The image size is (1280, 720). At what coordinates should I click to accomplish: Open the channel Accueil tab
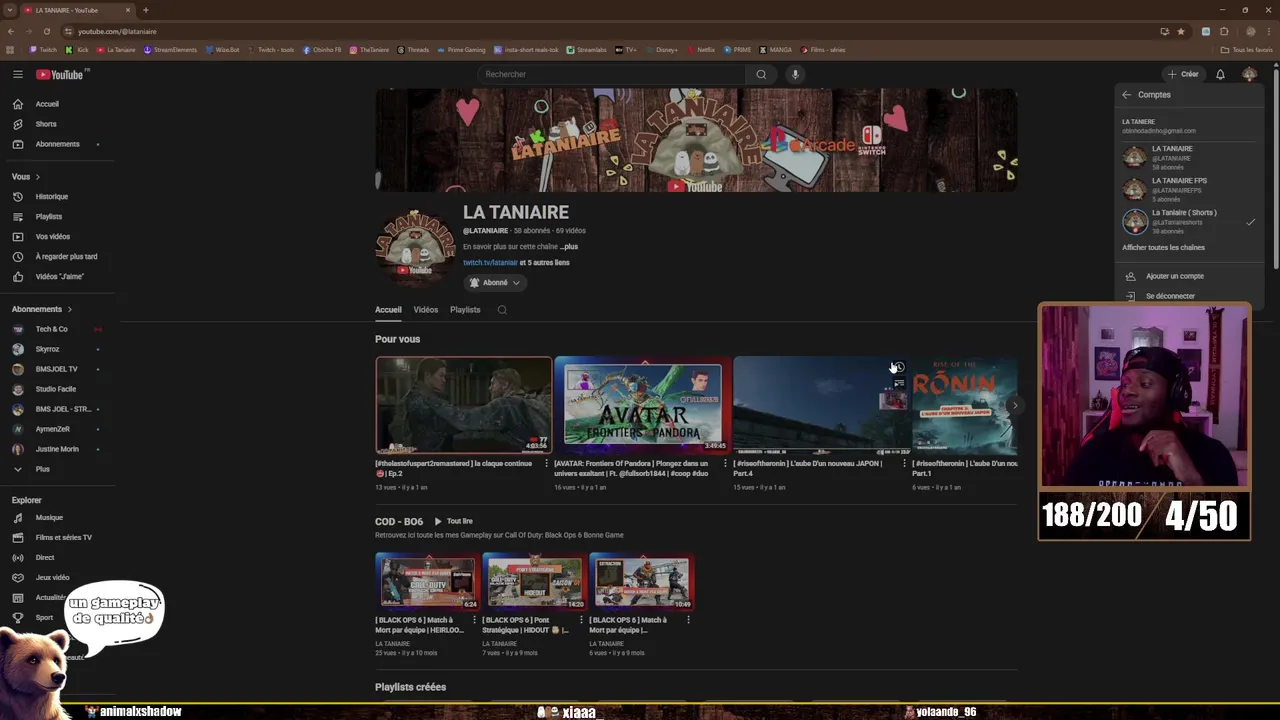click(388, 310)
